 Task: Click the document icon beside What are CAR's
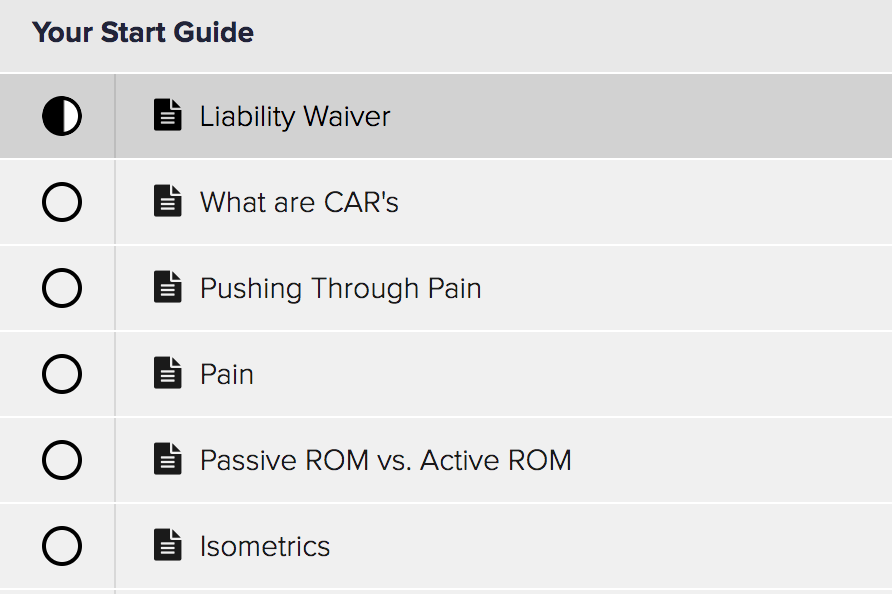tap(168, 201)
